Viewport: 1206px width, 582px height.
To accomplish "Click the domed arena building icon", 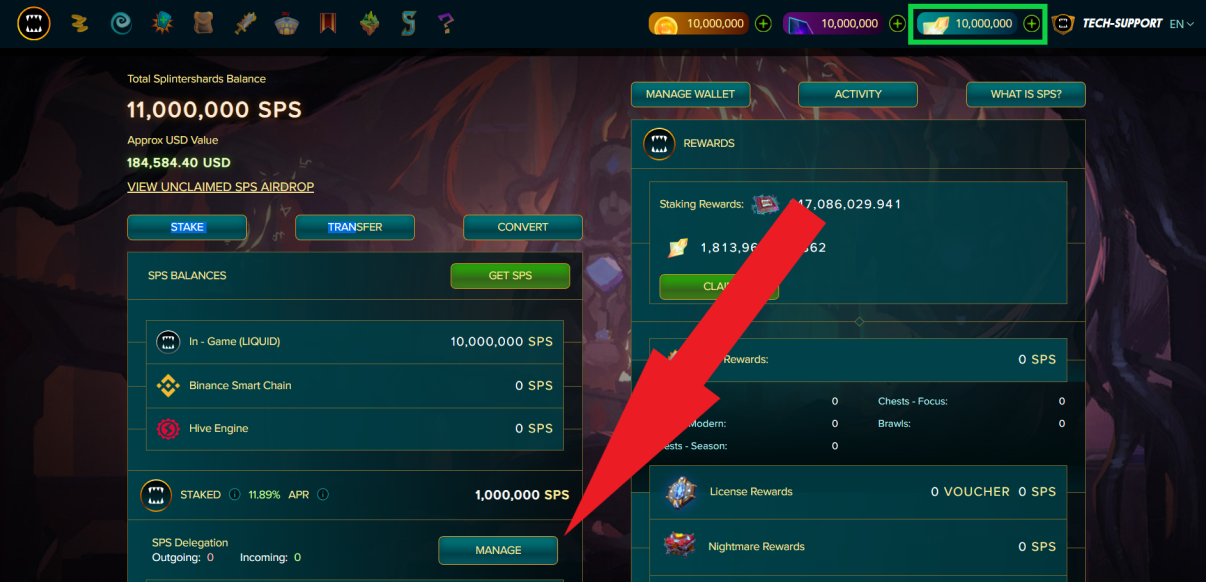I will point(288,23).
